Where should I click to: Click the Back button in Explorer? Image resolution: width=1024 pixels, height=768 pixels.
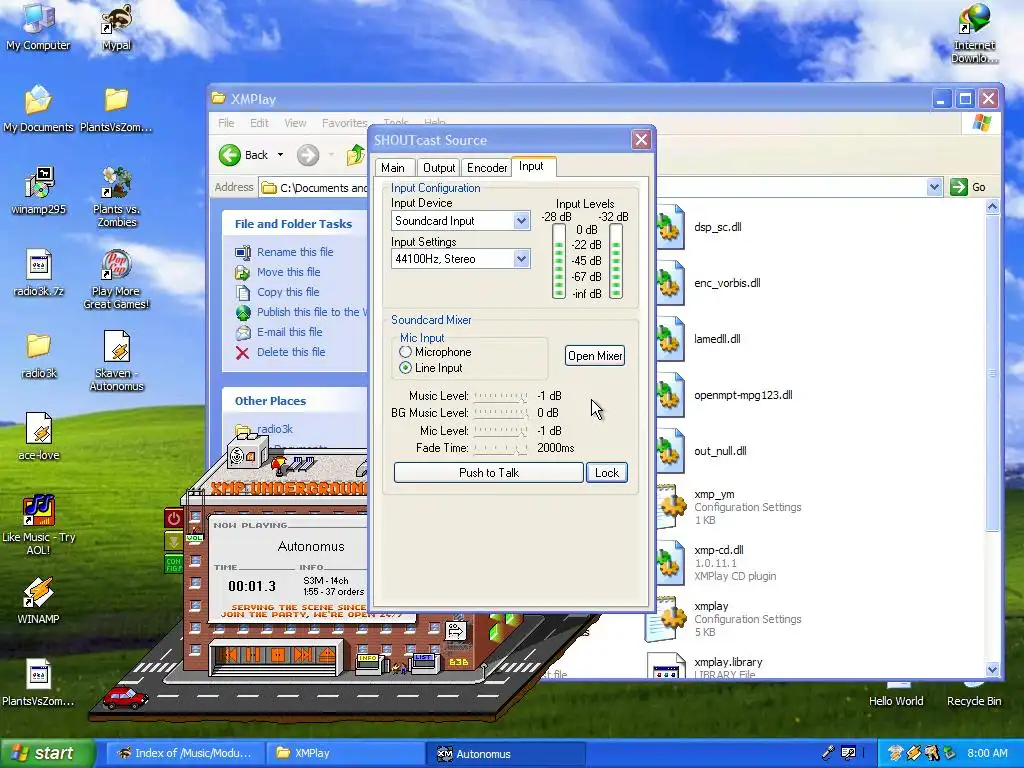tap(244, 155)
